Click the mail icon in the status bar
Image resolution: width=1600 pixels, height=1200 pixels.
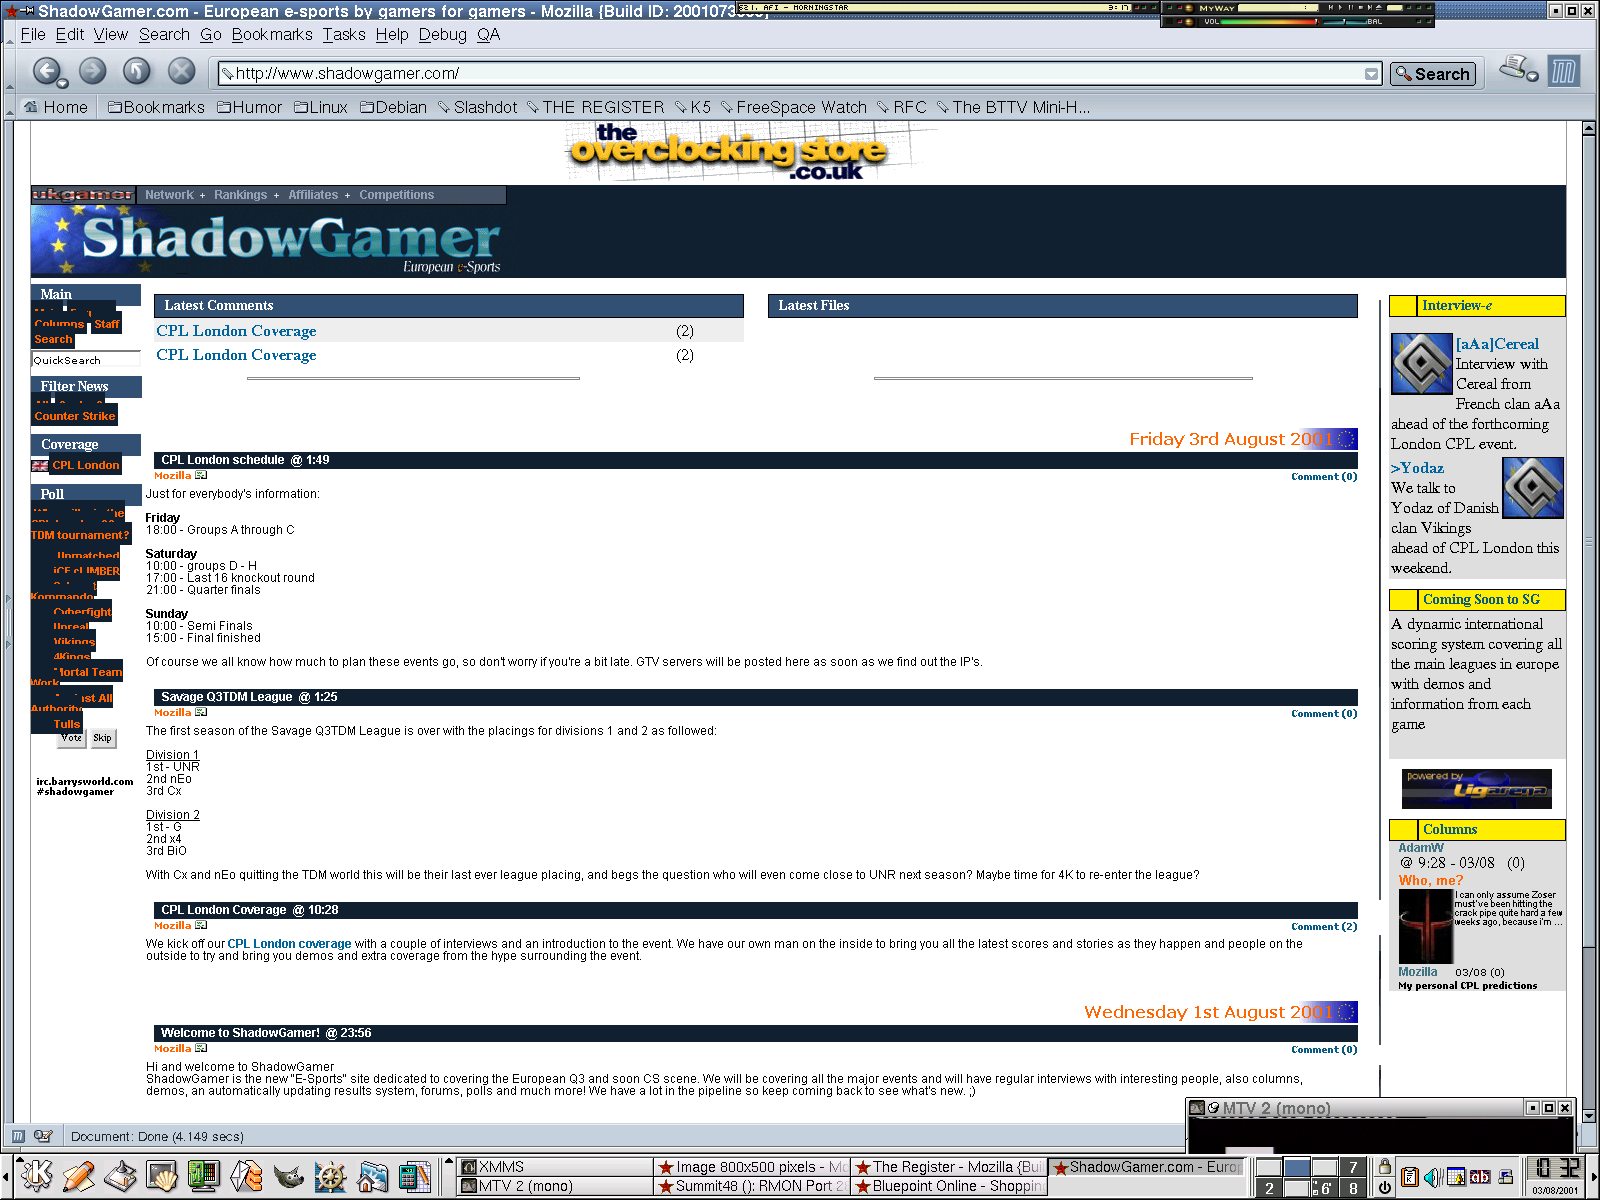coord(43,1136)
